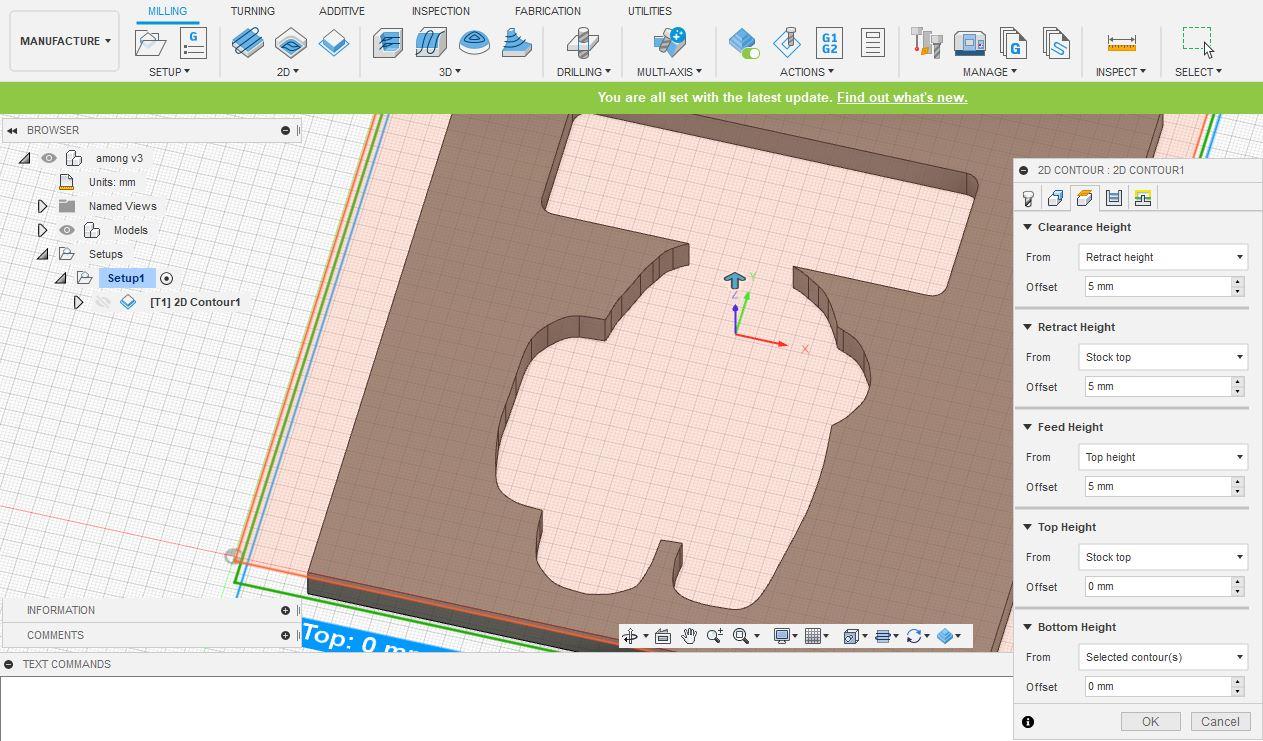1263x741 pixels.
Task: Open Bottom Height From dropdown
Action: click(x=1164, y=657)
